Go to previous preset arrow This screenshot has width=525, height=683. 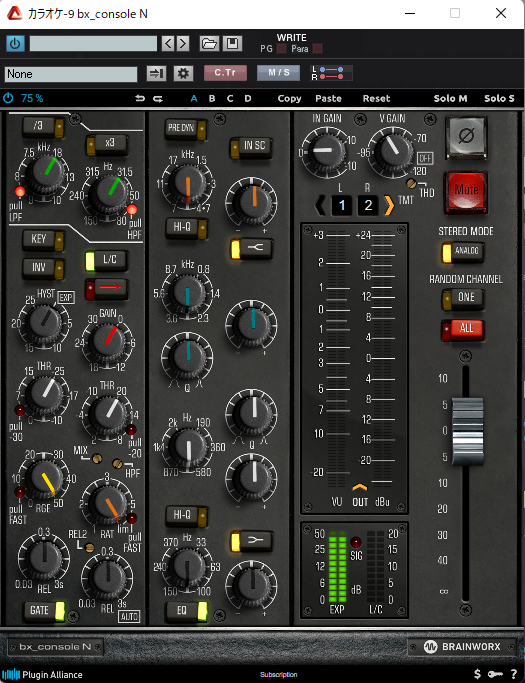[x=168, y=44]
